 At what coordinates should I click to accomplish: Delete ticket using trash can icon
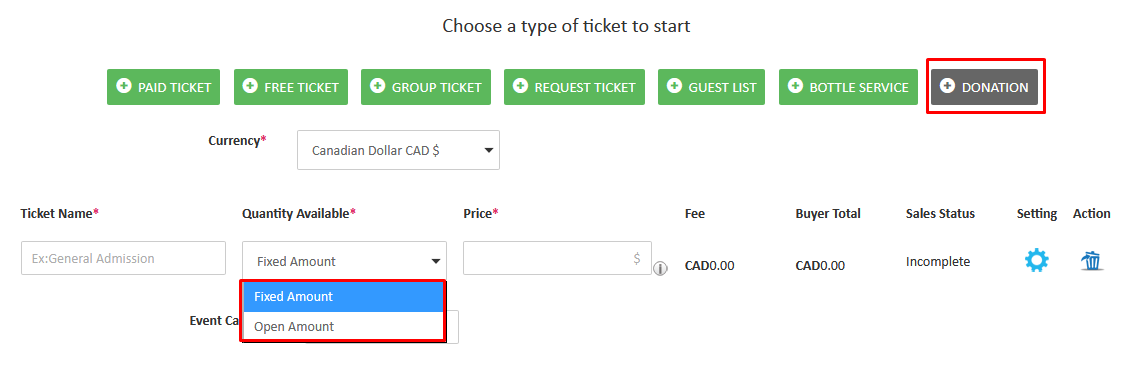click(x=1091, y=260)
